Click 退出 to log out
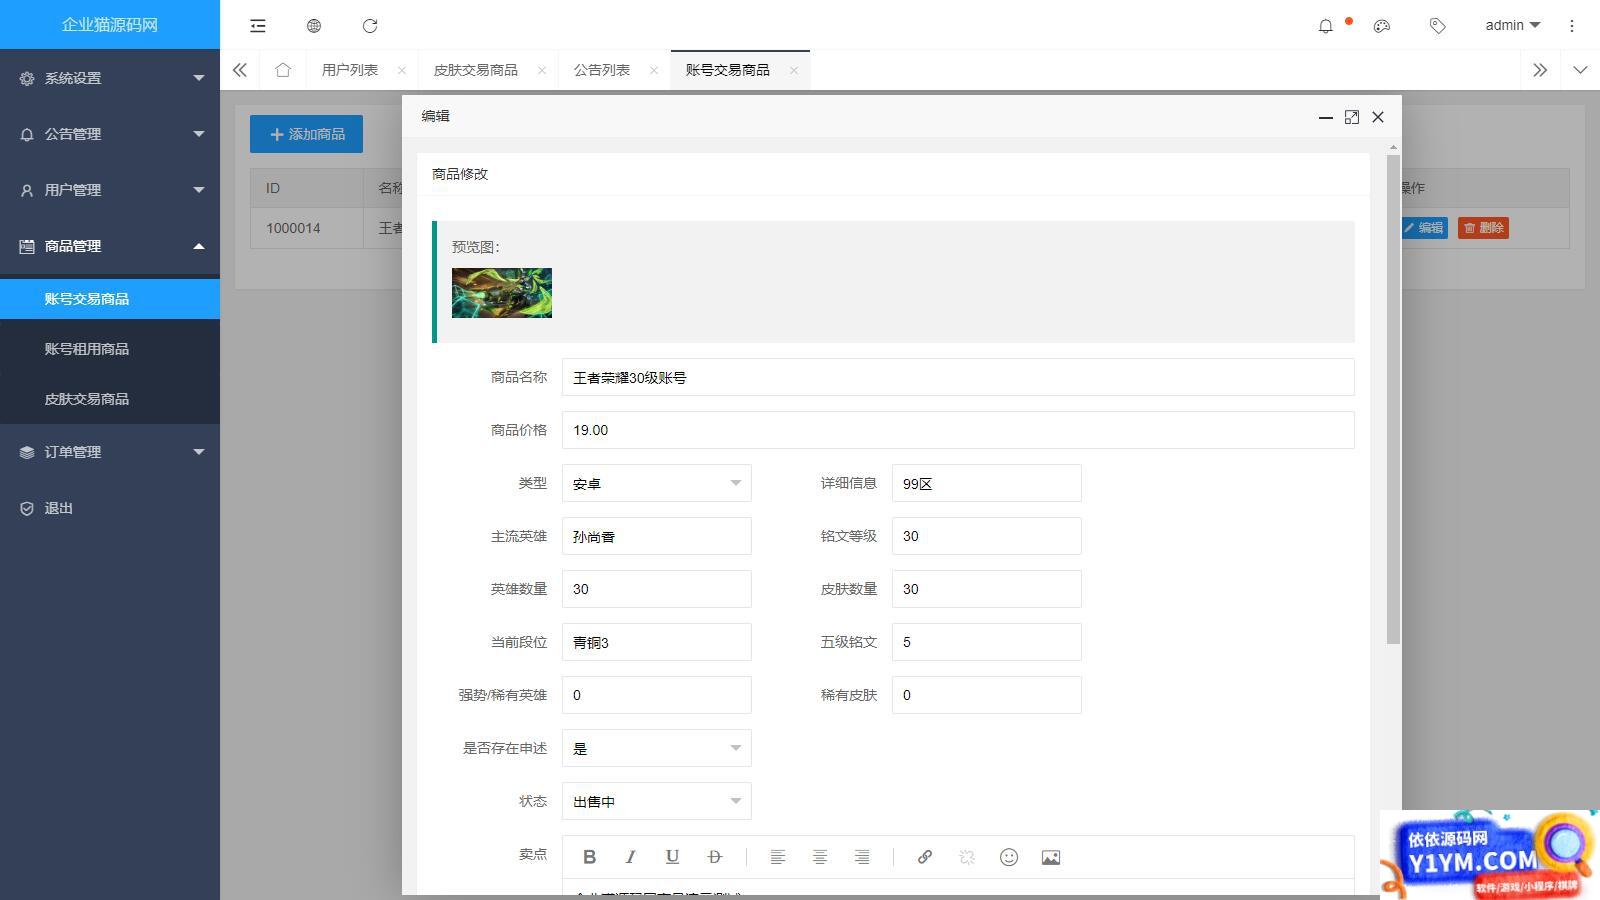This screenshot has width=1600, height=900. 110,508
